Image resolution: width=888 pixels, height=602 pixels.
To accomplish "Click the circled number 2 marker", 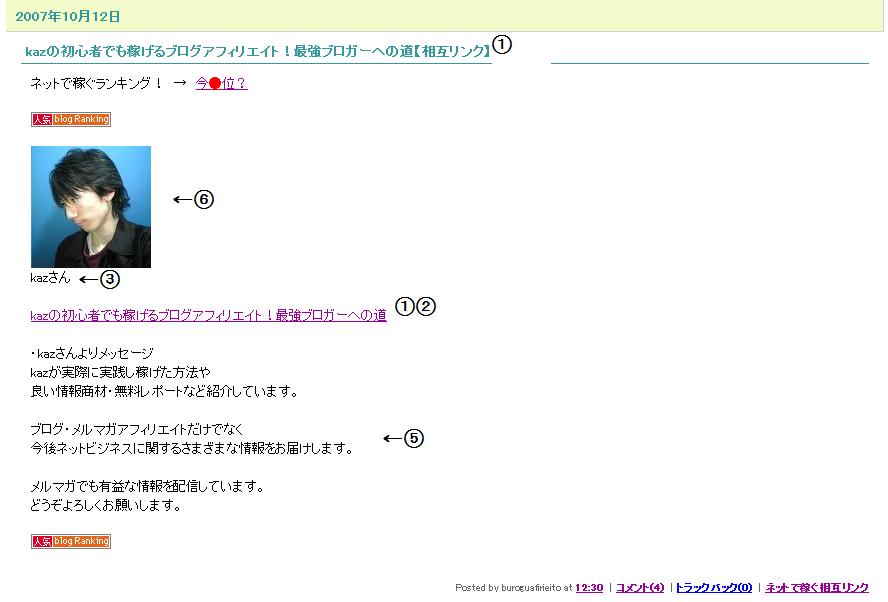I will (x=426, y=306).
